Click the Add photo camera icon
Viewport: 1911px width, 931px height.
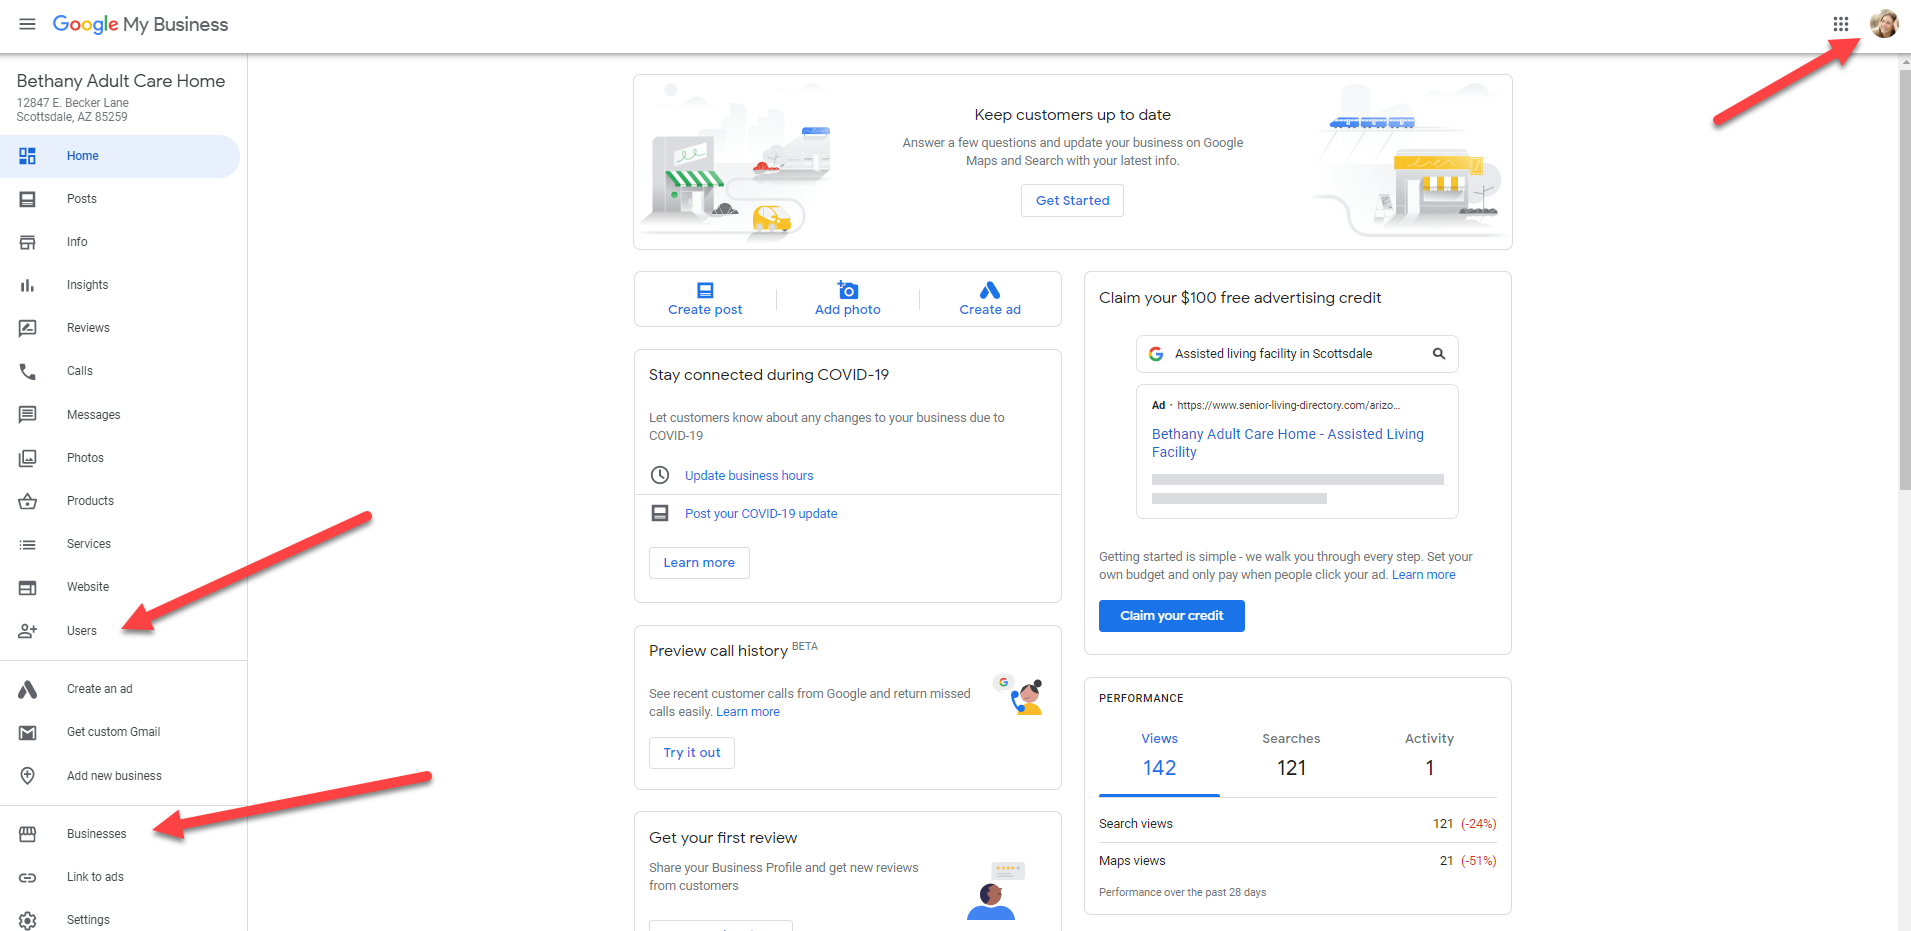click(848, 290)
